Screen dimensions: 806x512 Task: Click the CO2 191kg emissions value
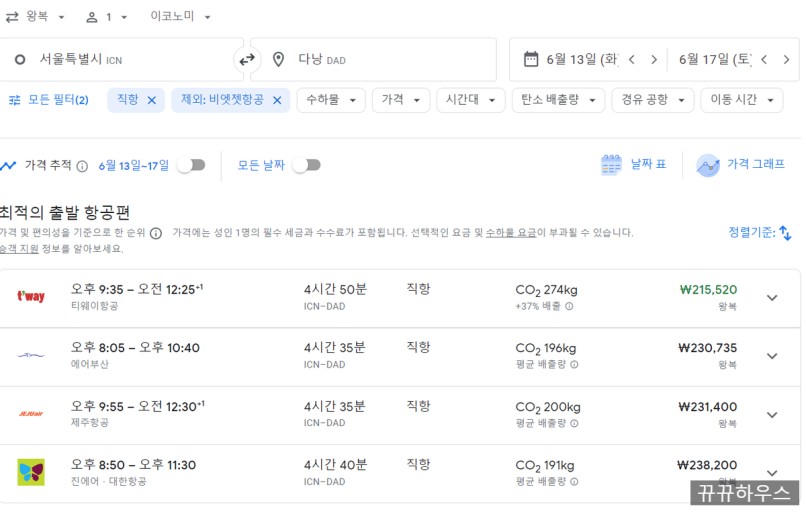tap(545, 466)
